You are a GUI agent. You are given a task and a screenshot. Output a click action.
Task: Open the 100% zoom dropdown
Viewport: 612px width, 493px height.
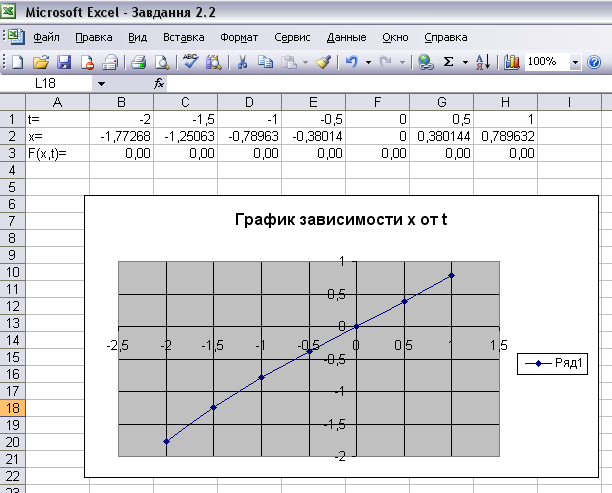pyautogui.click(x=575, y=62)
